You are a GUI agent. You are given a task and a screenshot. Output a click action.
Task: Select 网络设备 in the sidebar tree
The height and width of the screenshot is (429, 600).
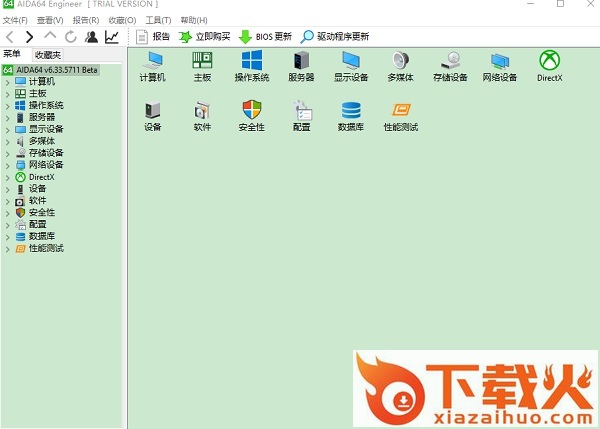click(x=46, y=165)
